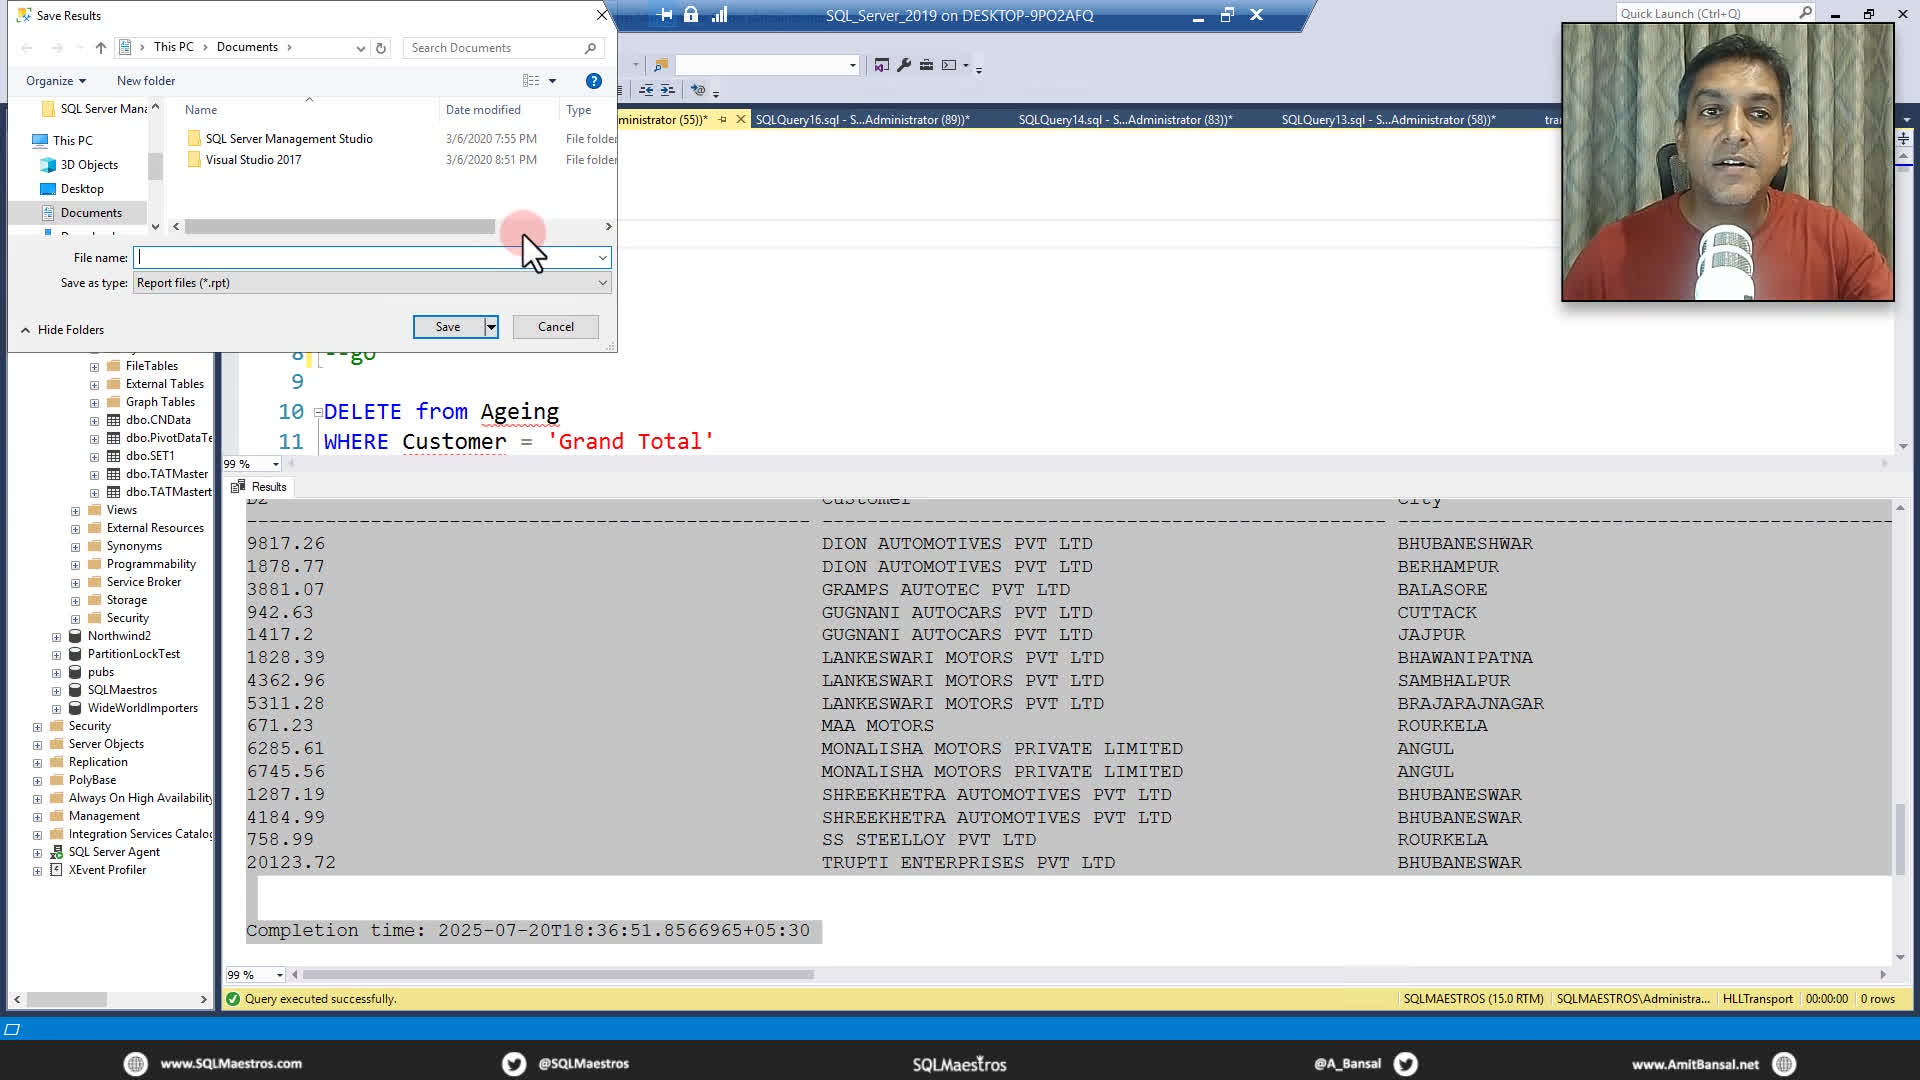Click Quick Launch search box

click(x=1714, y=14)
